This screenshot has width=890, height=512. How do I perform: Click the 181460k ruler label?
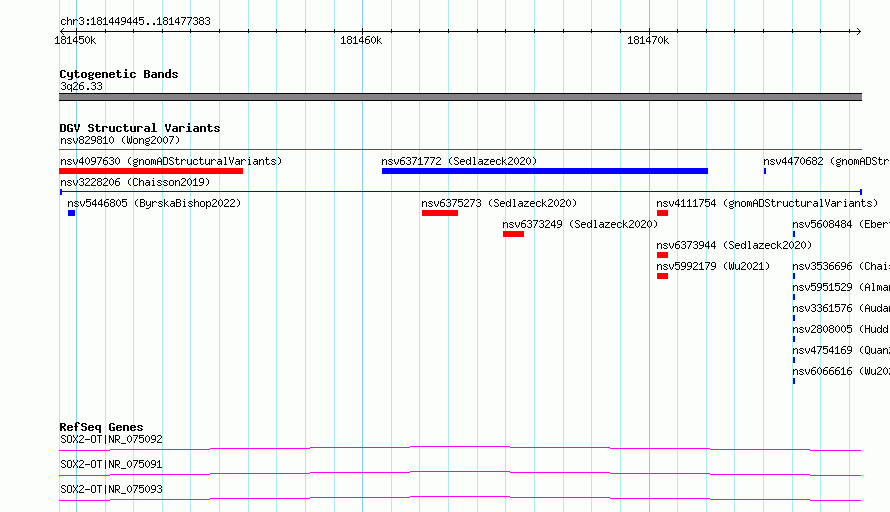[361, 40]
